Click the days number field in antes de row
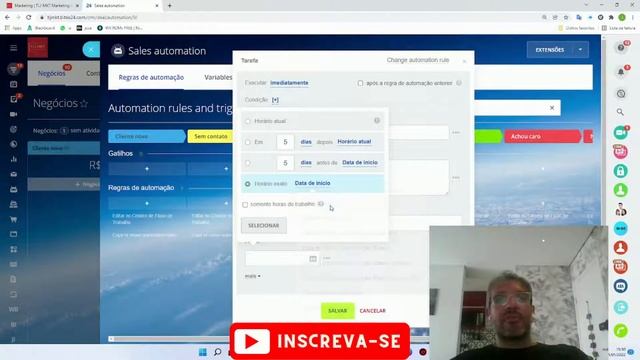This screenshot has width=640, height=360. click(x=285, y=163)
